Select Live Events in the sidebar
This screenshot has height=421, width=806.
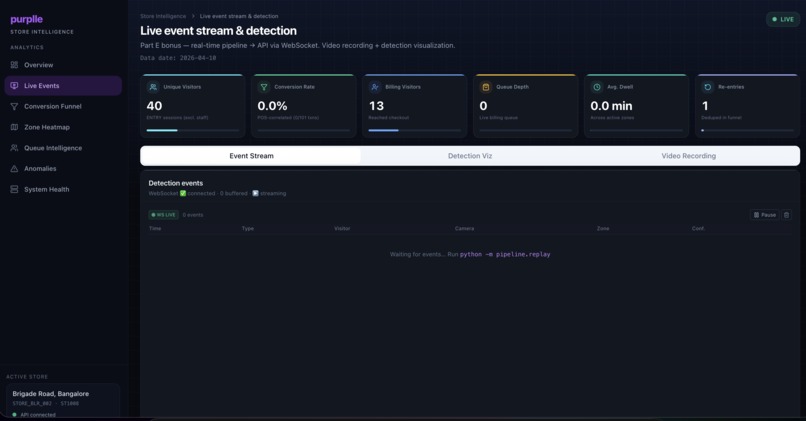tap(63, 86)
